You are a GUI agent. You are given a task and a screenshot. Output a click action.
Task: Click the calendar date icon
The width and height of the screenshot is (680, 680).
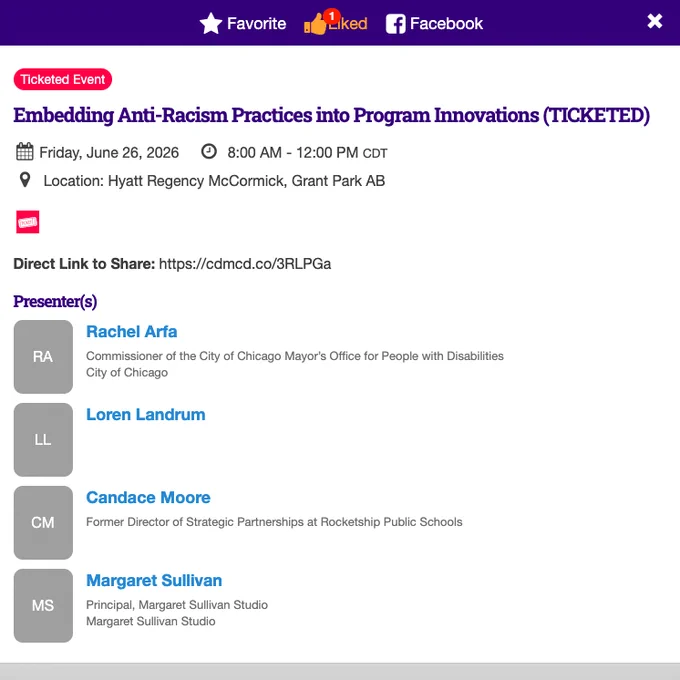click(x=25, y=152)
